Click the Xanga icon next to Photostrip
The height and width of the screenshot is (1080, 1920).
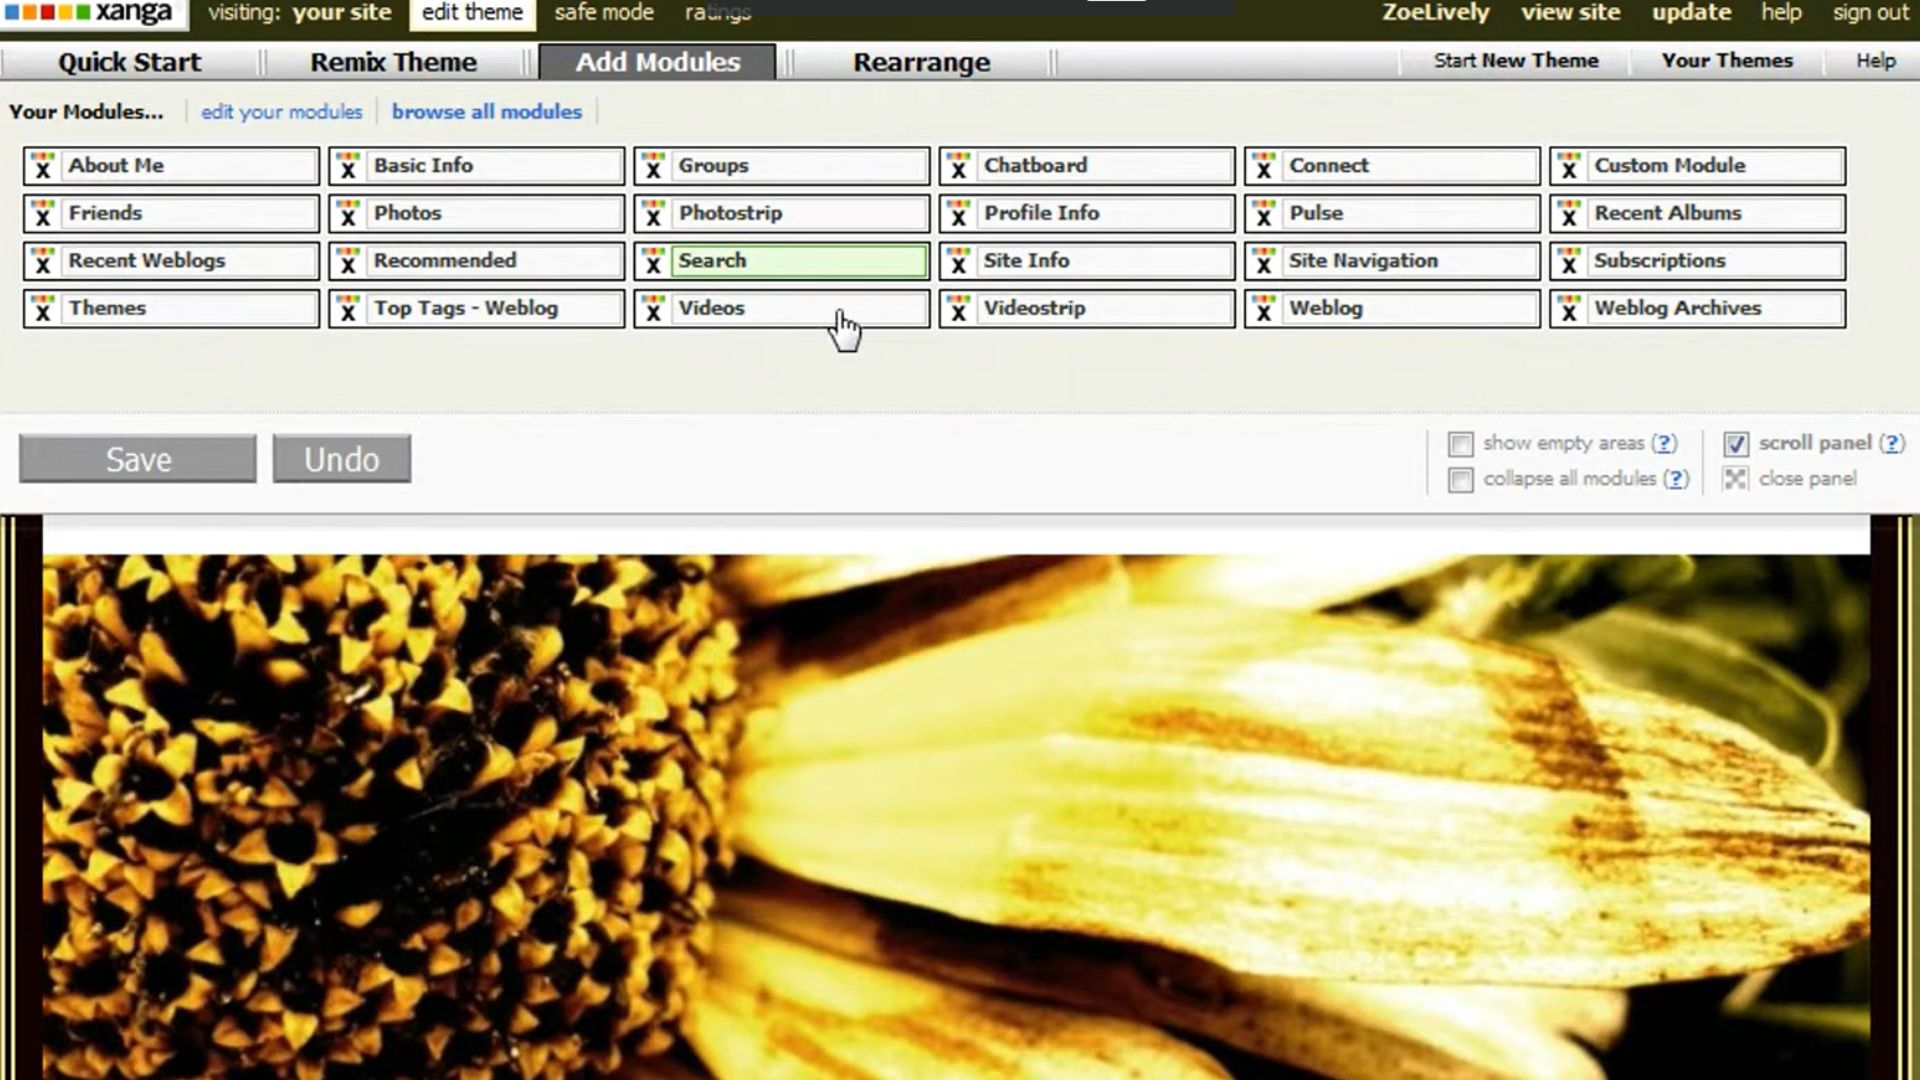pos(653,213)
